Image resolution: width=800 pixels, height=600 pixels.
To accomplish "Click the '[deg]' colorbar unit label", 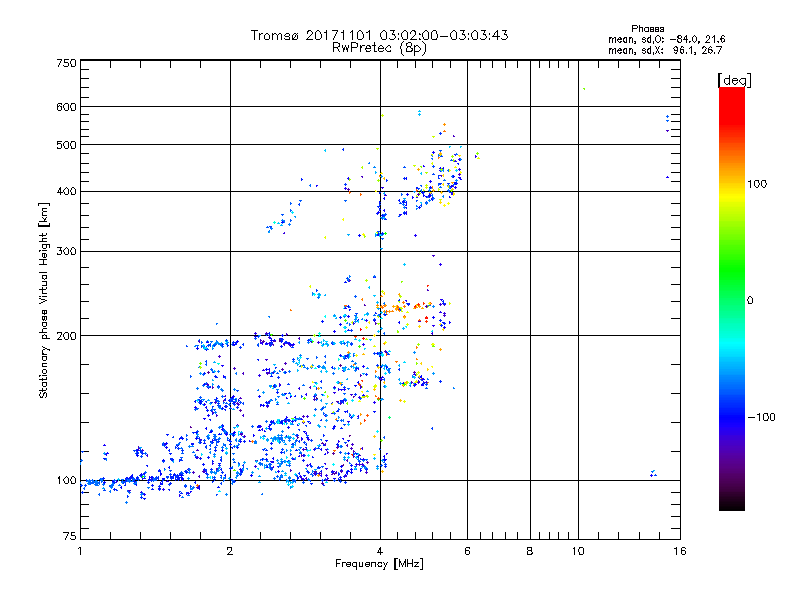I will tap(734, 80).
